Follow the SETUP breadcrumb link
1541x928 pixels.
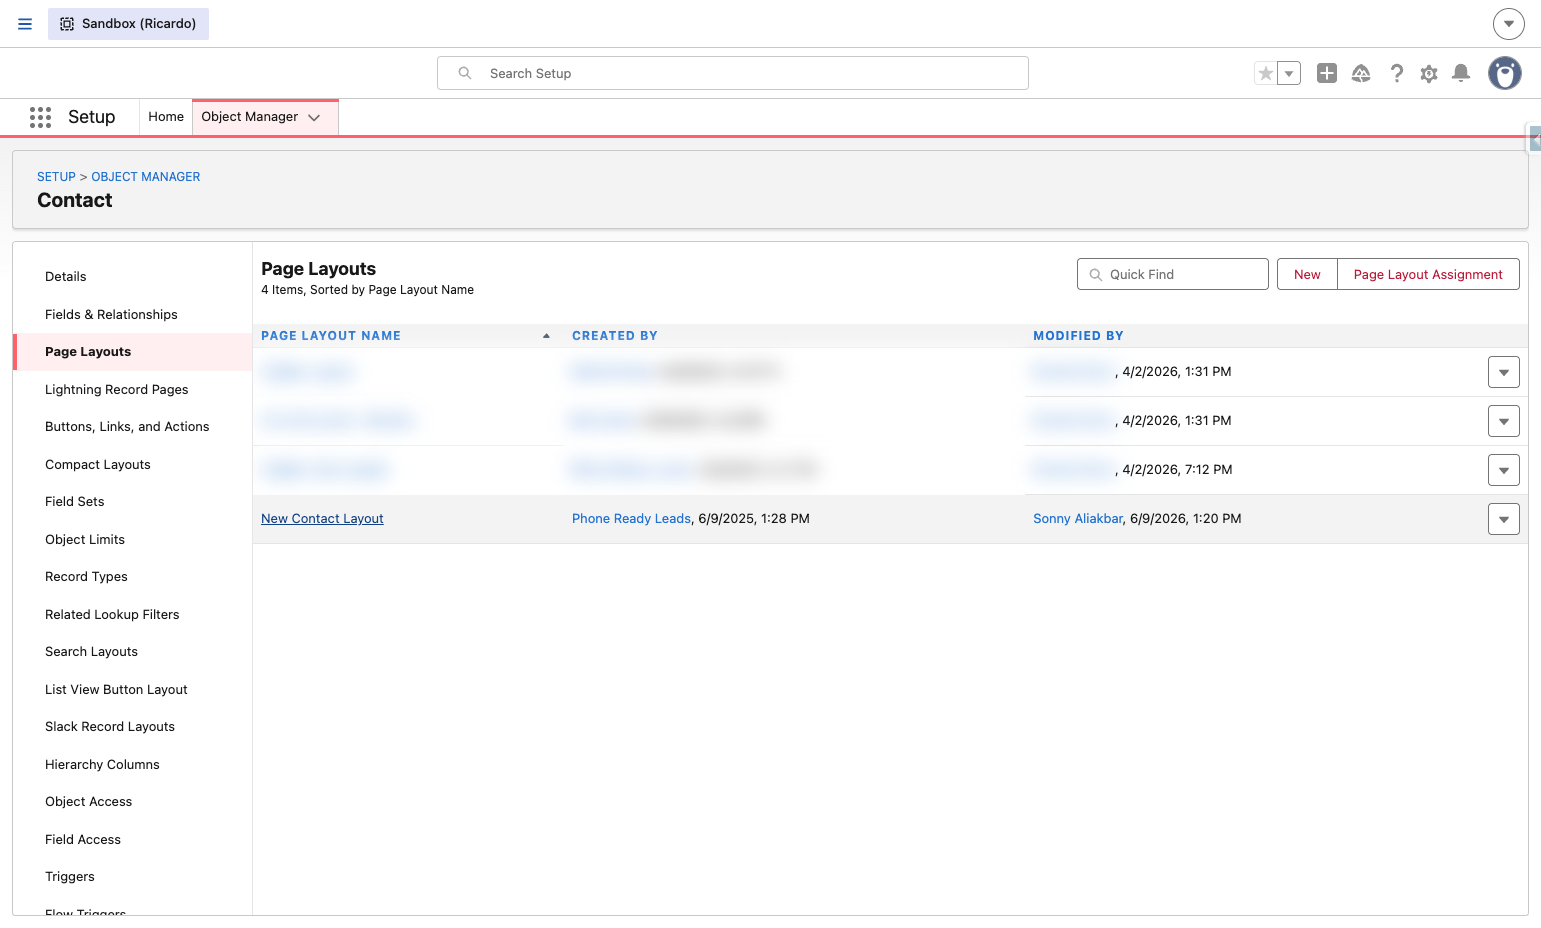point(56,177)
